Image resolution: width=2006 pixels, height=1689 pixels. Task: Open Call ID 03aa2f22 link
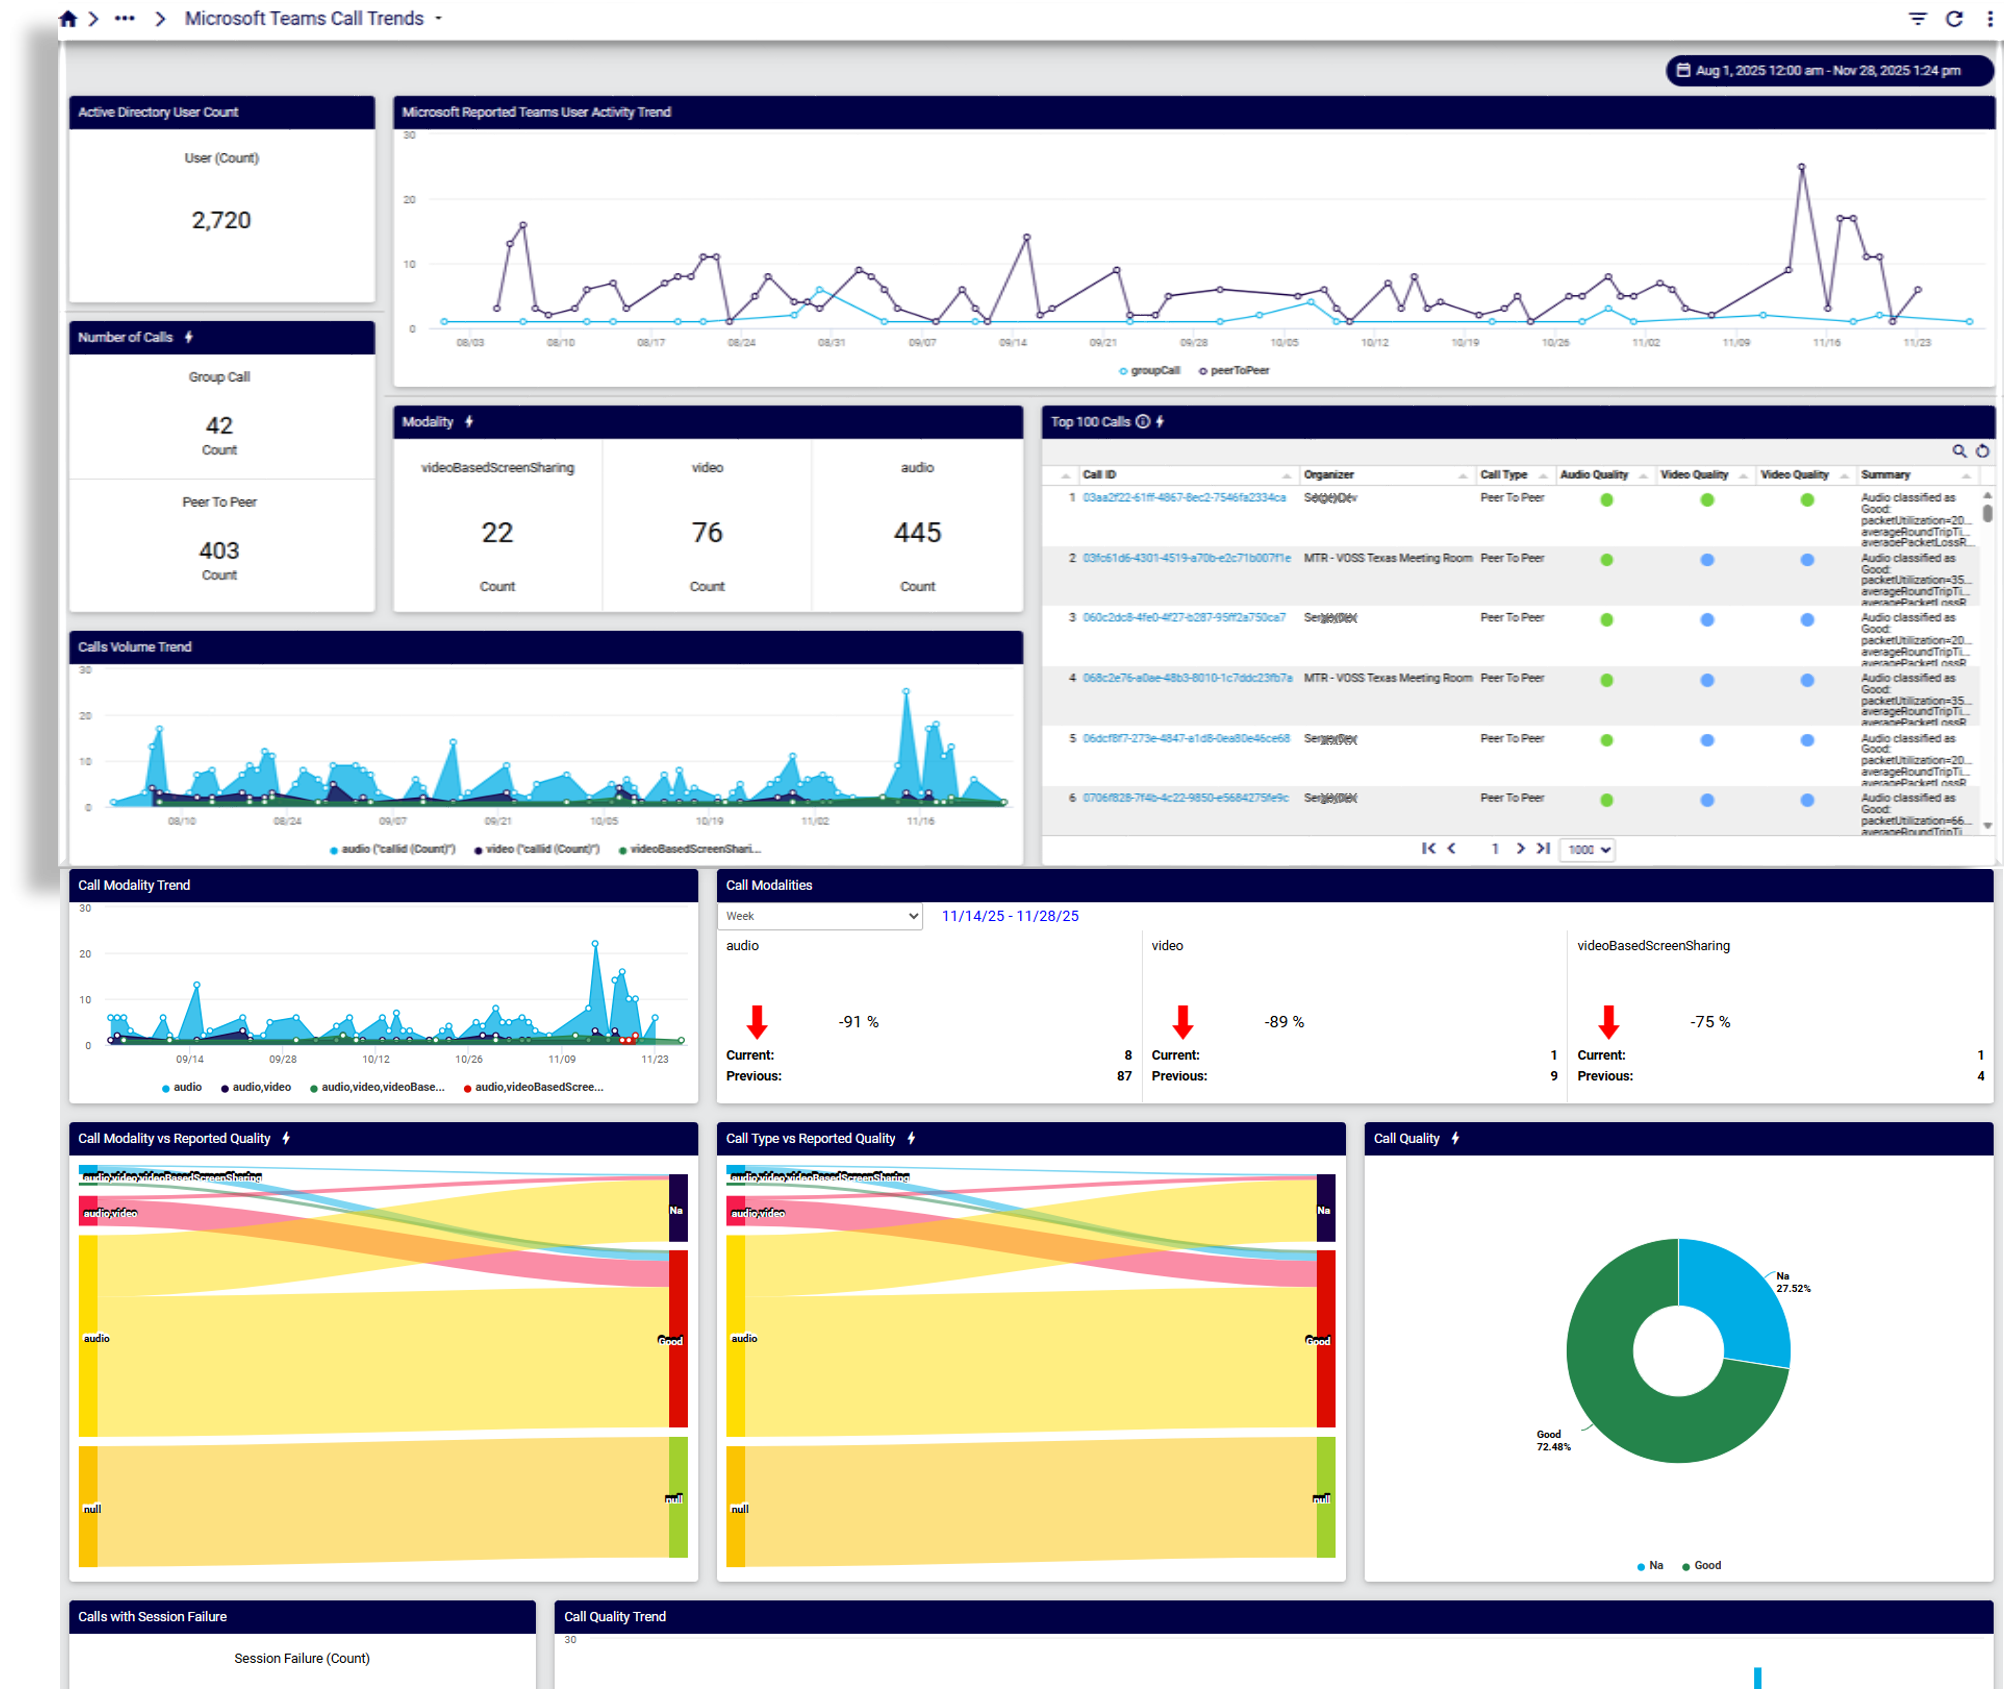click(x=1185, y=497)
